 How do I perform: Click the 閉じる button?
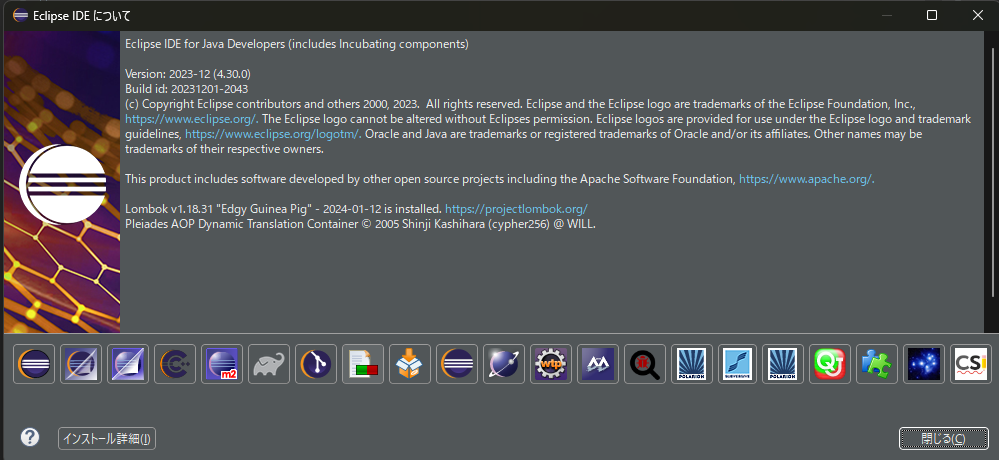tap(944, 438)
